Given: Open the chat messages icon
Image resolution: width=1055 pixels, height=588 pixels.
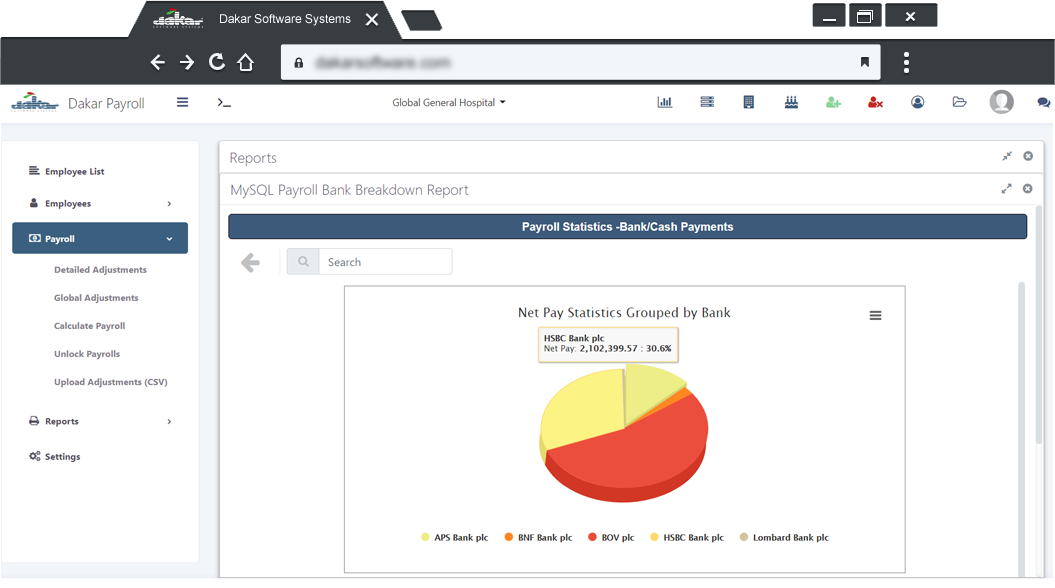Looking at the screenshot, I should 1043,102.
